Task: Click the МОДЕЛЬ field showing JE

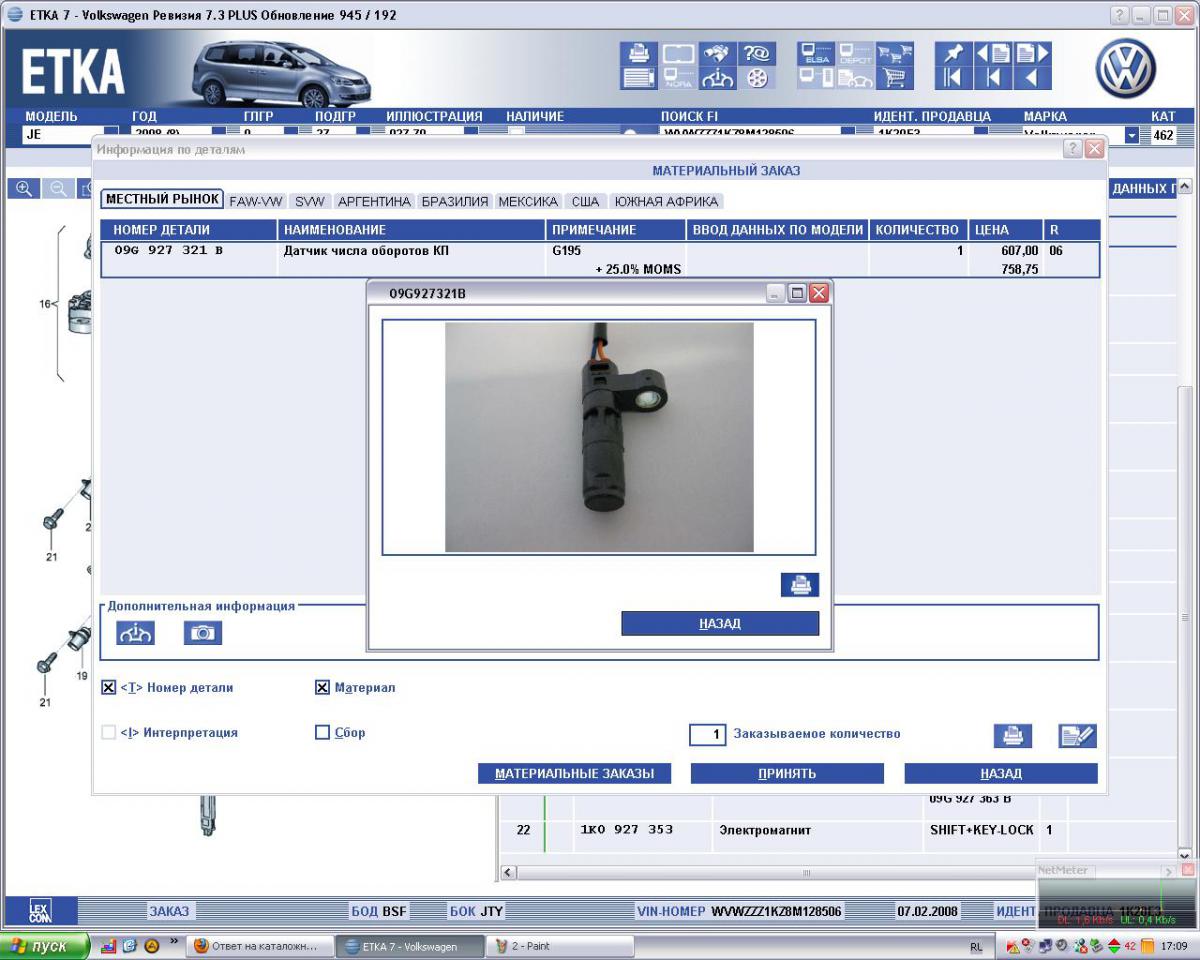Action: pos(62,134)
